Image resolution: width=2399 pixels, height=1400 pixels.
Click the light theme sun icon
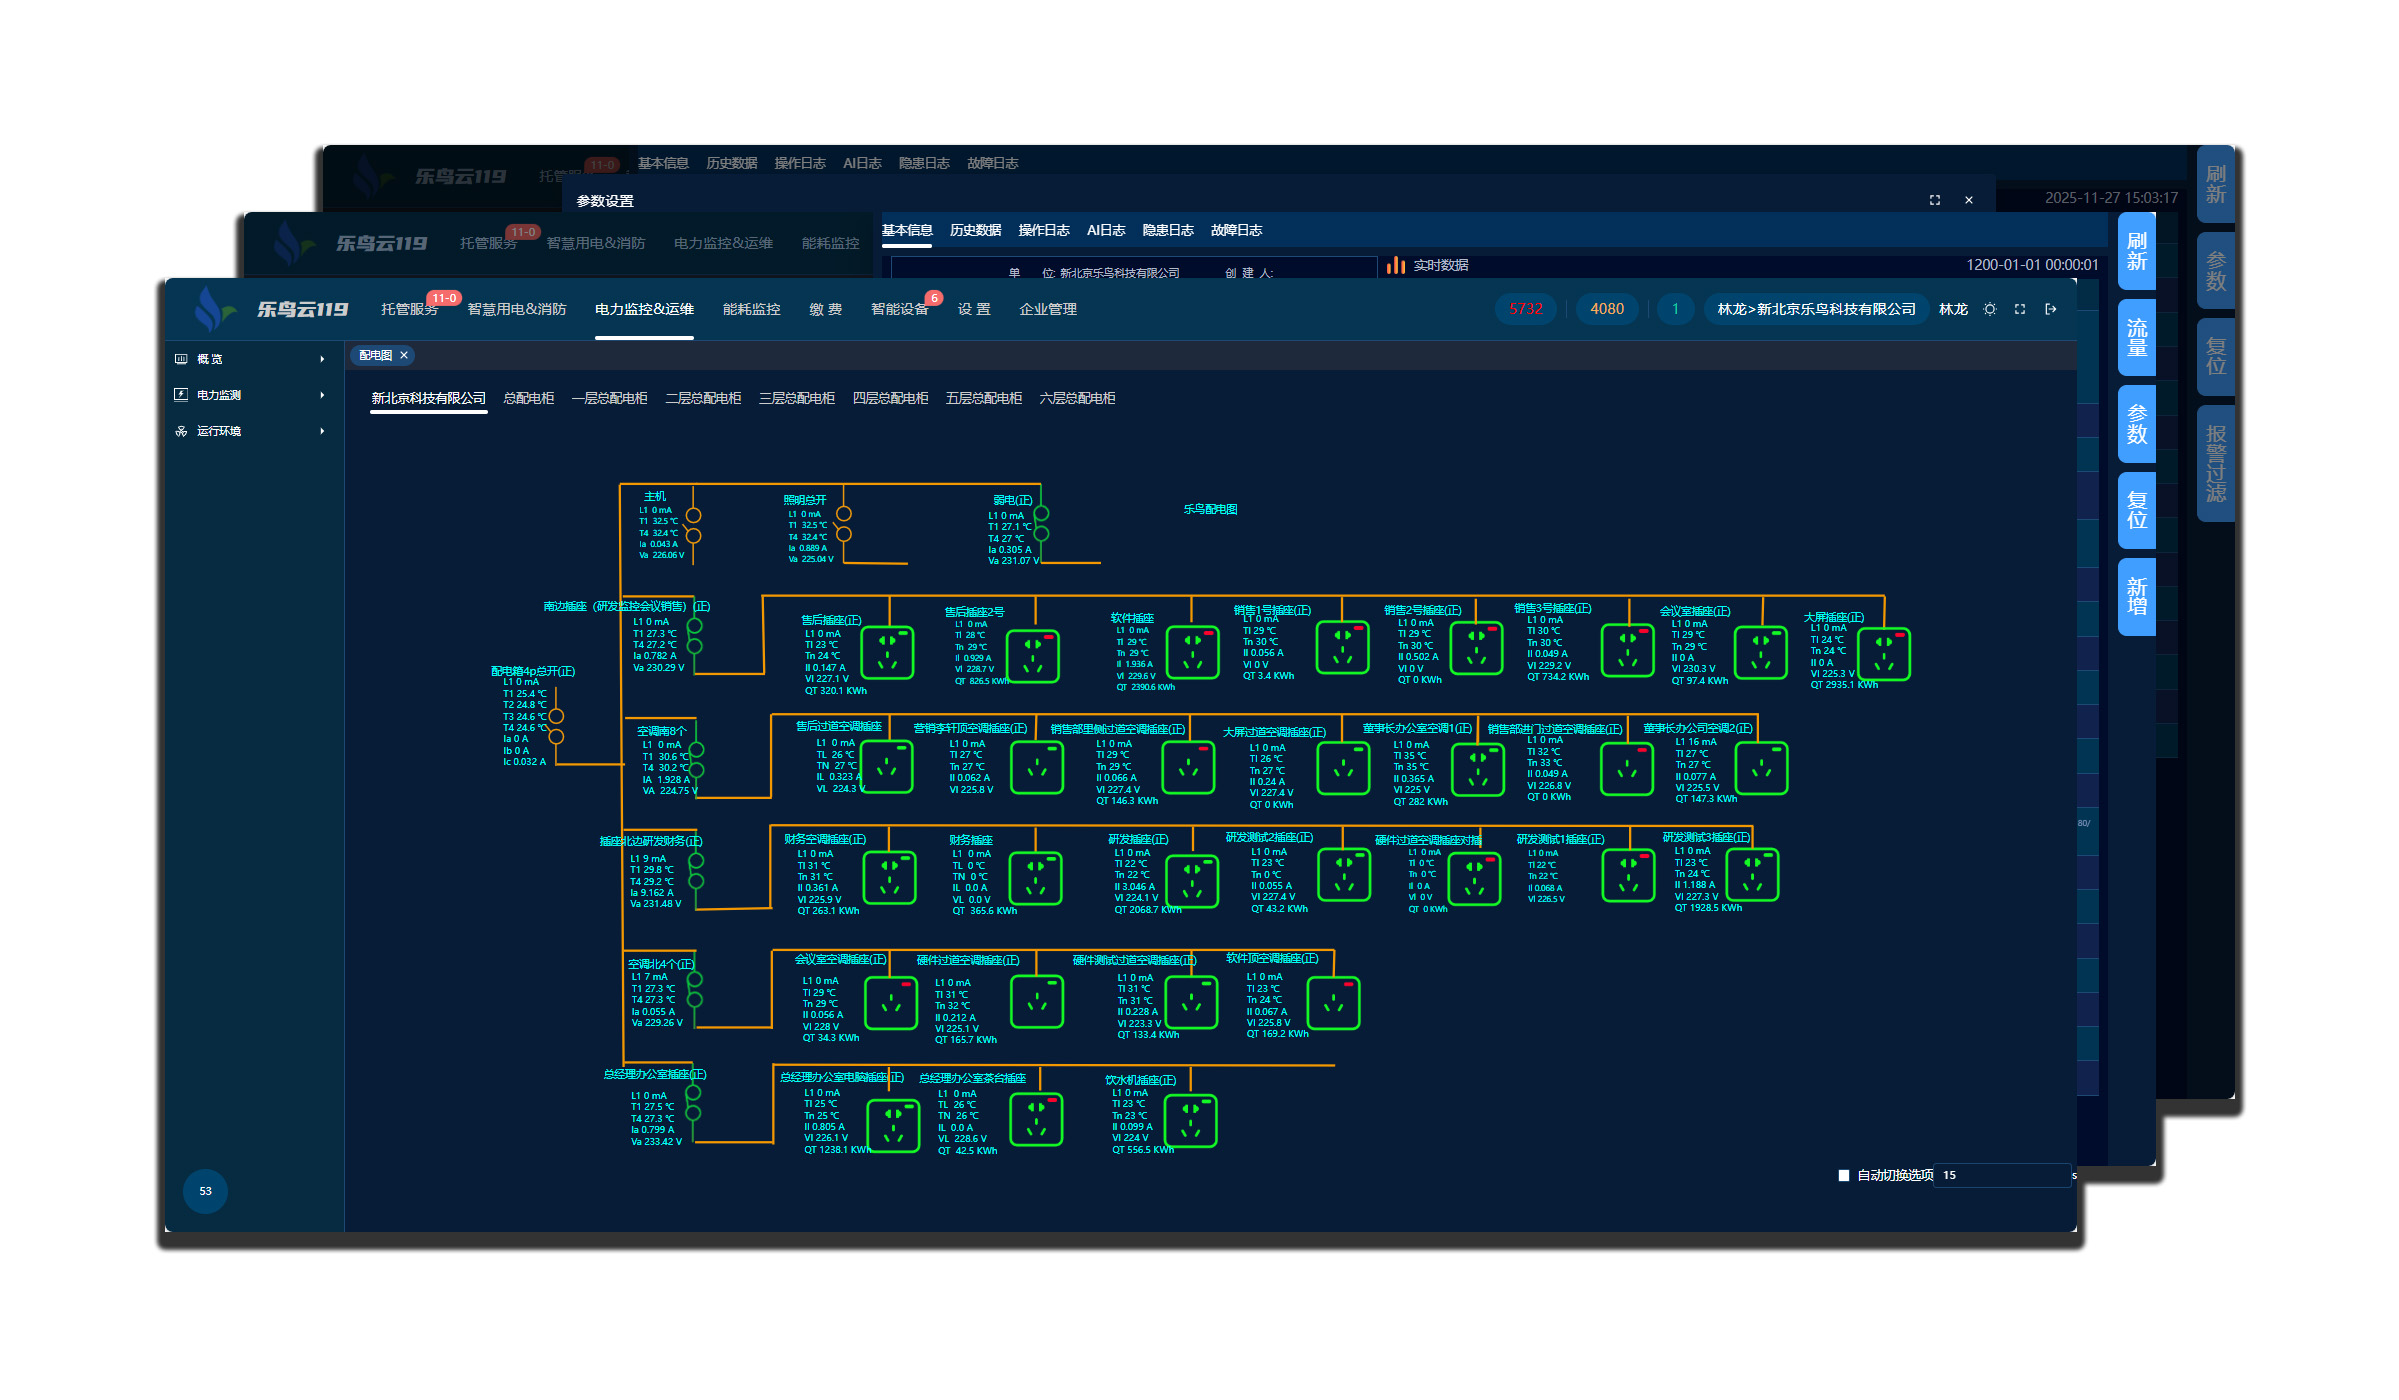coord(1990,310)
